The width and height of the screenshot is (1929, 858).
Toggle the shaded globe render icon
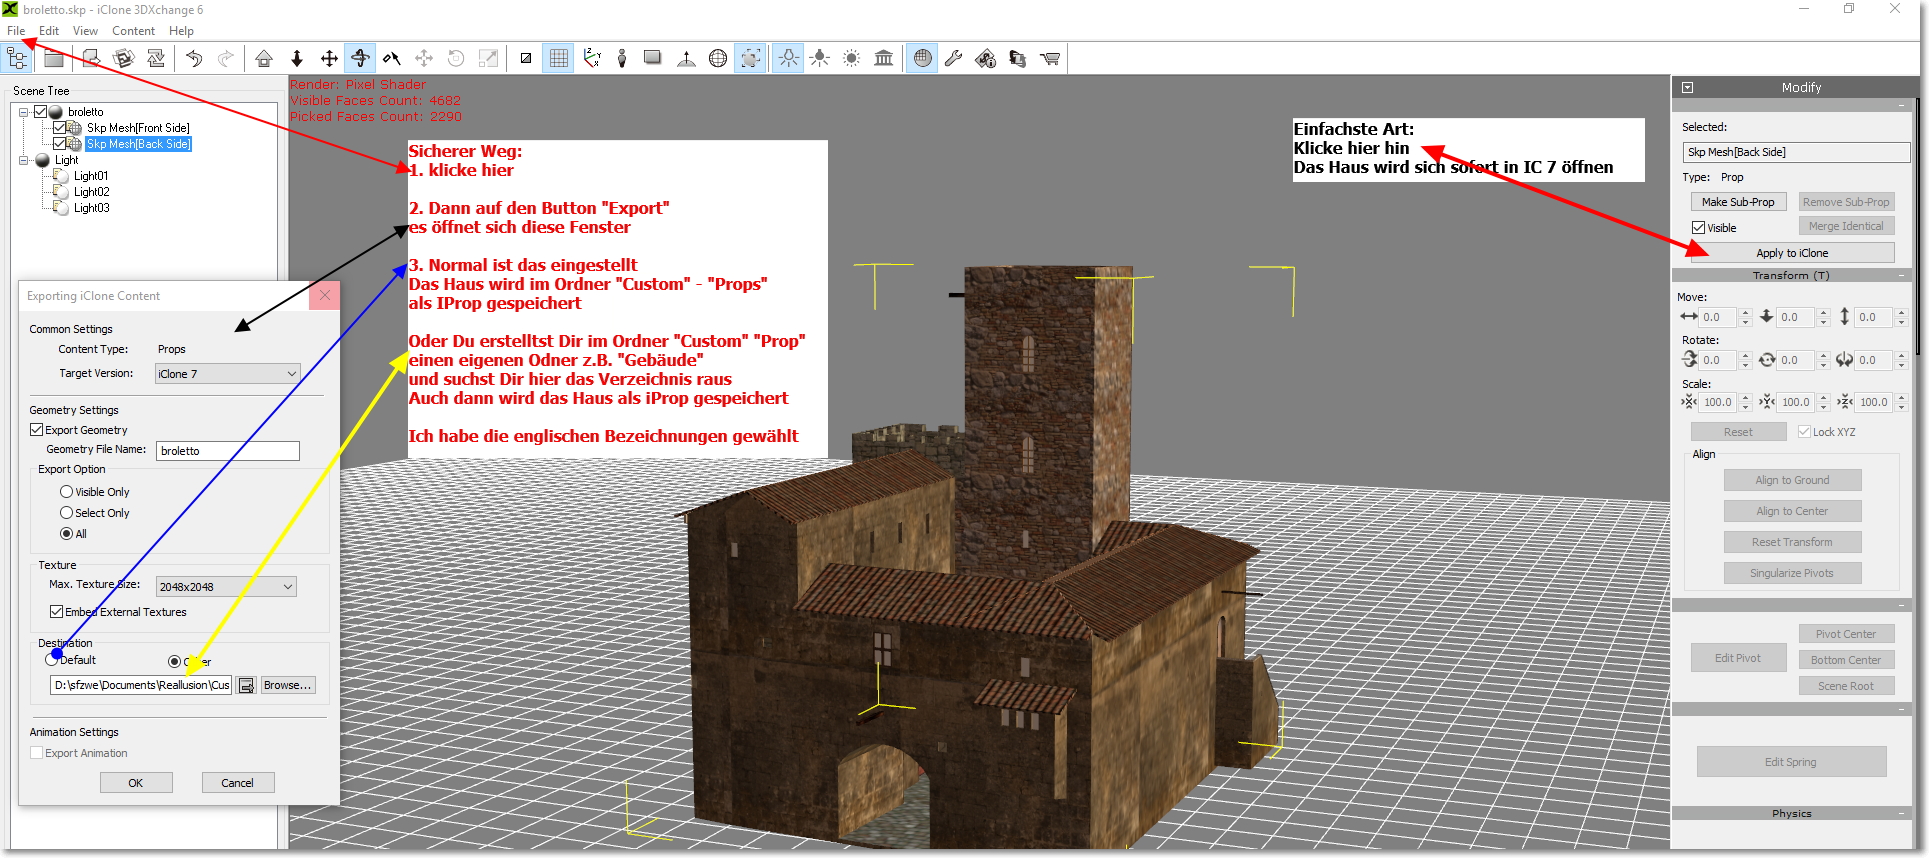tap(922, 58)
